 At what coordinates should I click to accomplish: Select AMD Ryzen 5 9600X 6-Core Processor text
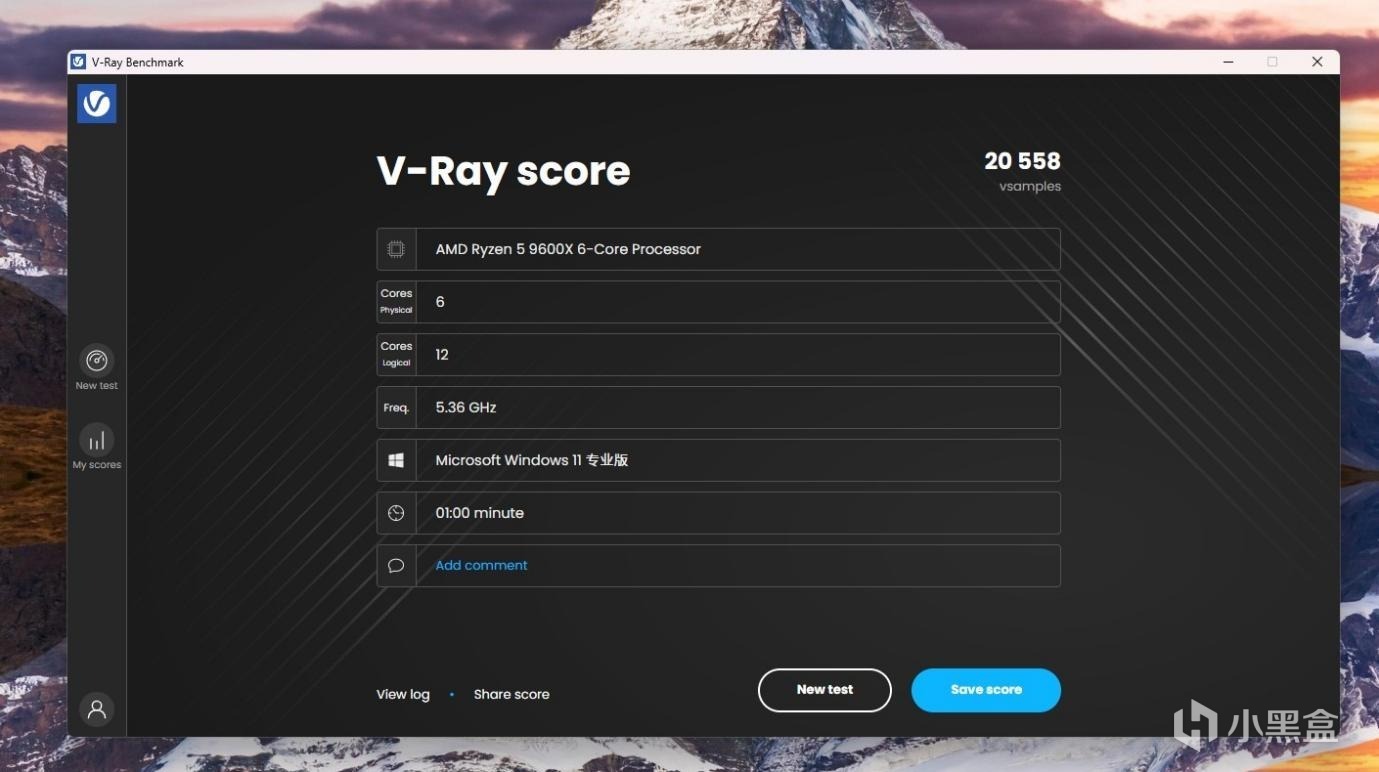(x=568, y=249)
